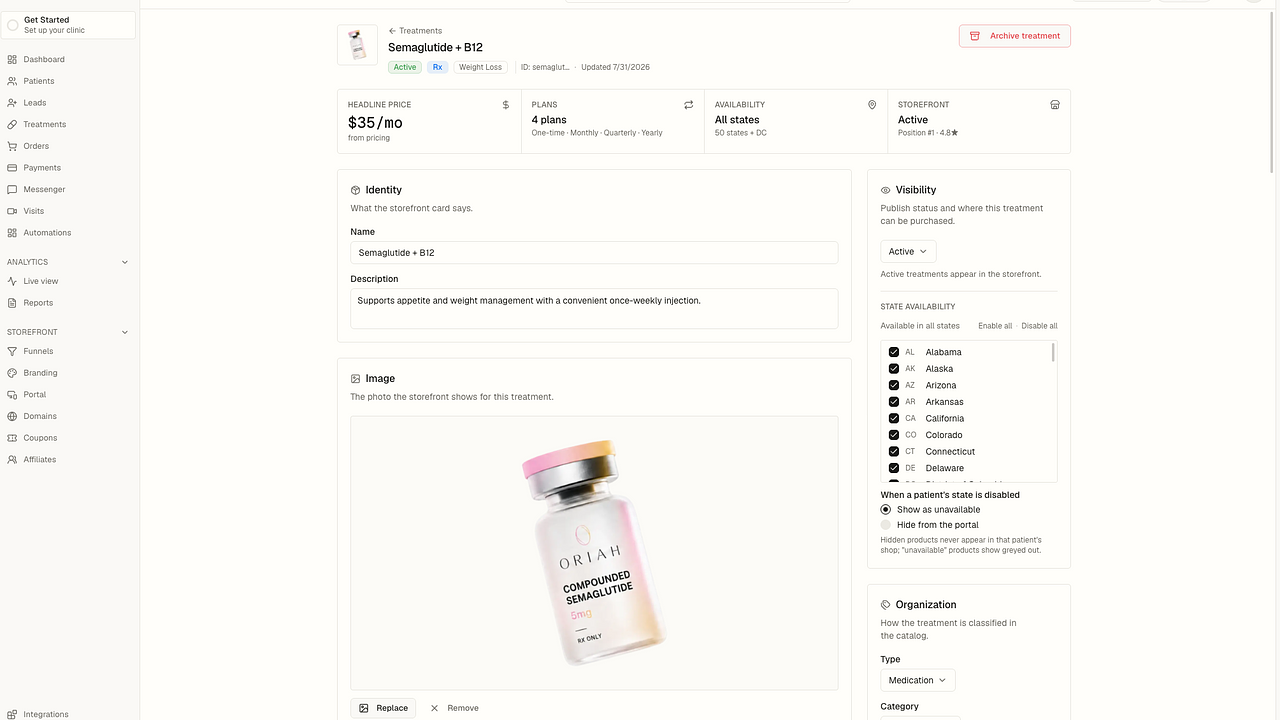Click the Domains globe icon

pos(12,416)
